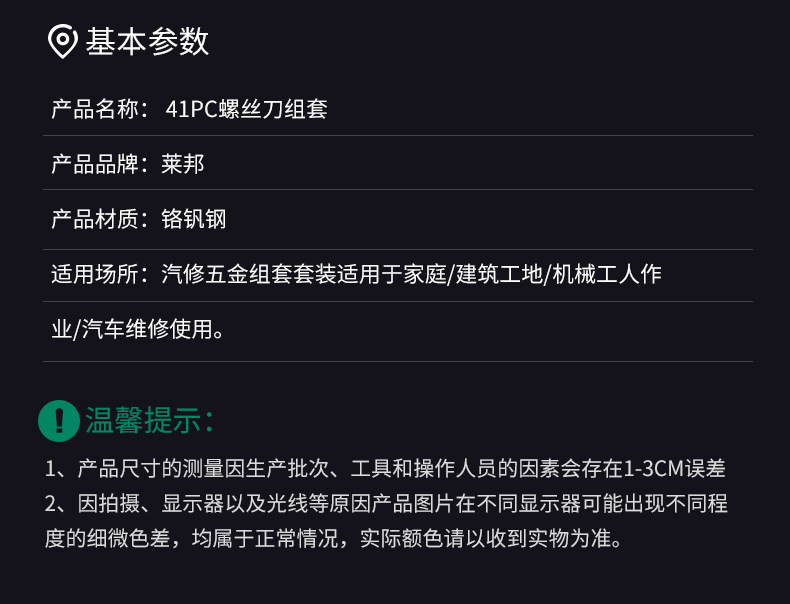The height and width of the screenshot is (604, 790).
Task: Click the 业/汽车维修使用 line
Action: [x=137, y=329]
